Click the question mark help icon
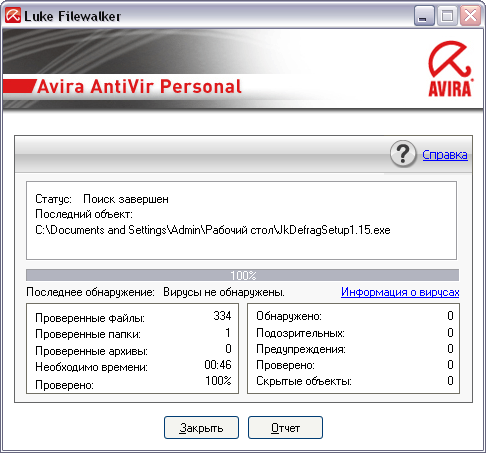The height and width of the screenshot is (453, 486). pyautogui.click(x=403, y=154)
